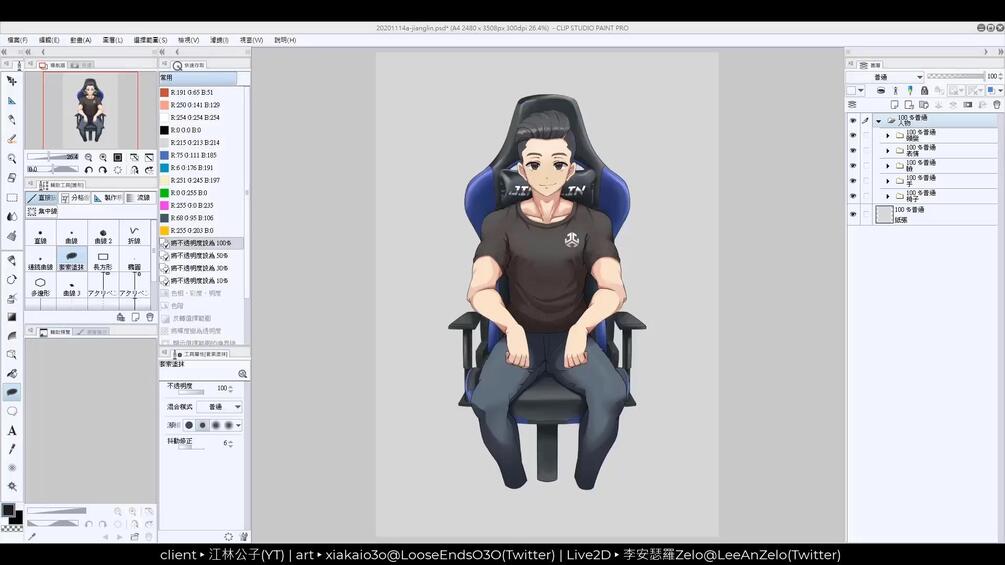
Task: Select the Balloon speech bubble tool
Action: pyautogui.click(x=12, y=411)
